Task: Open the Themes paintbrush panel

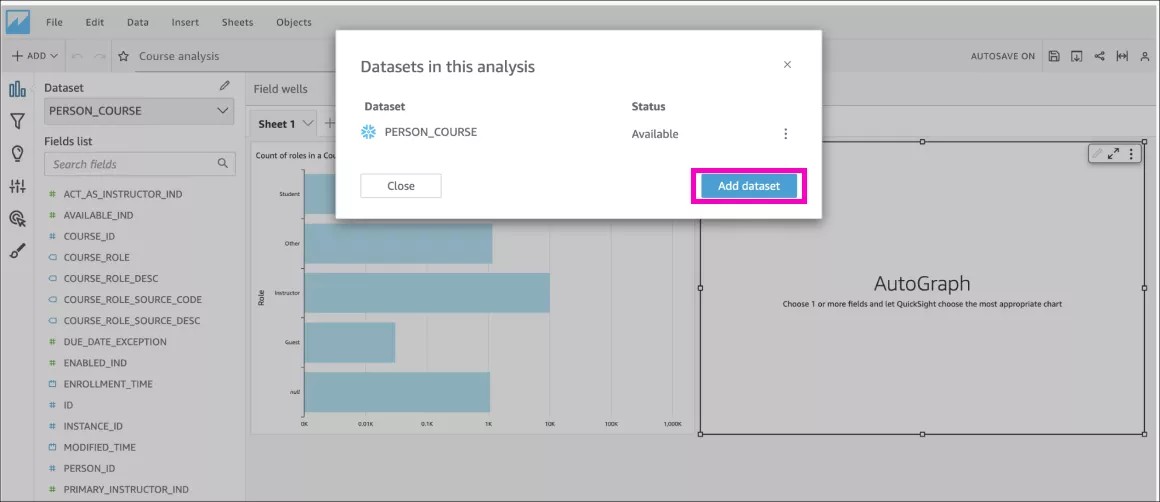Action: pyautogui.click(x=17, y=251)
